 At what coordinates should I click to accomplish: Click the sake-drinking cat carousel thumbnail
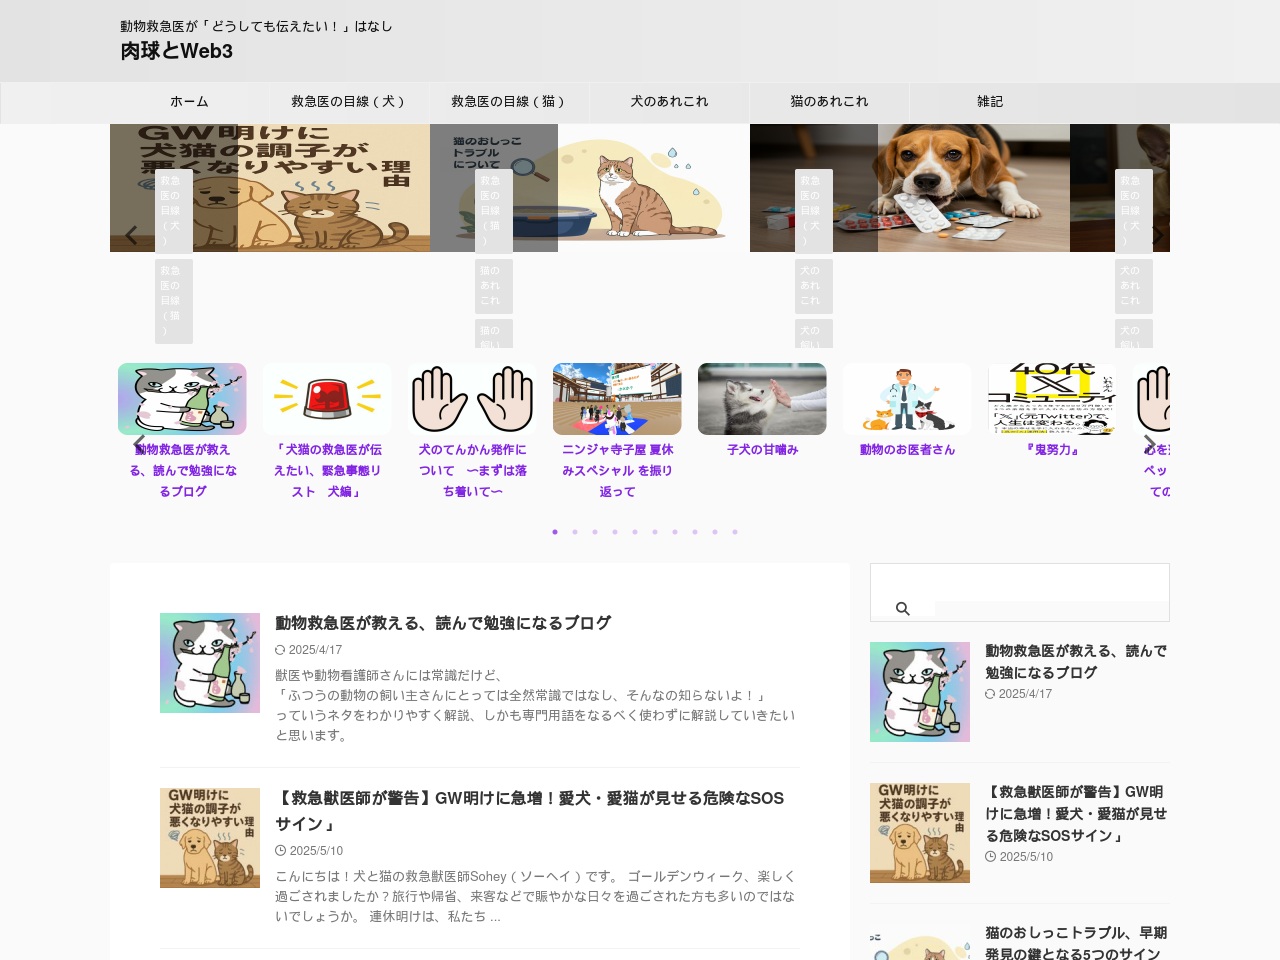tap(182, 399)
